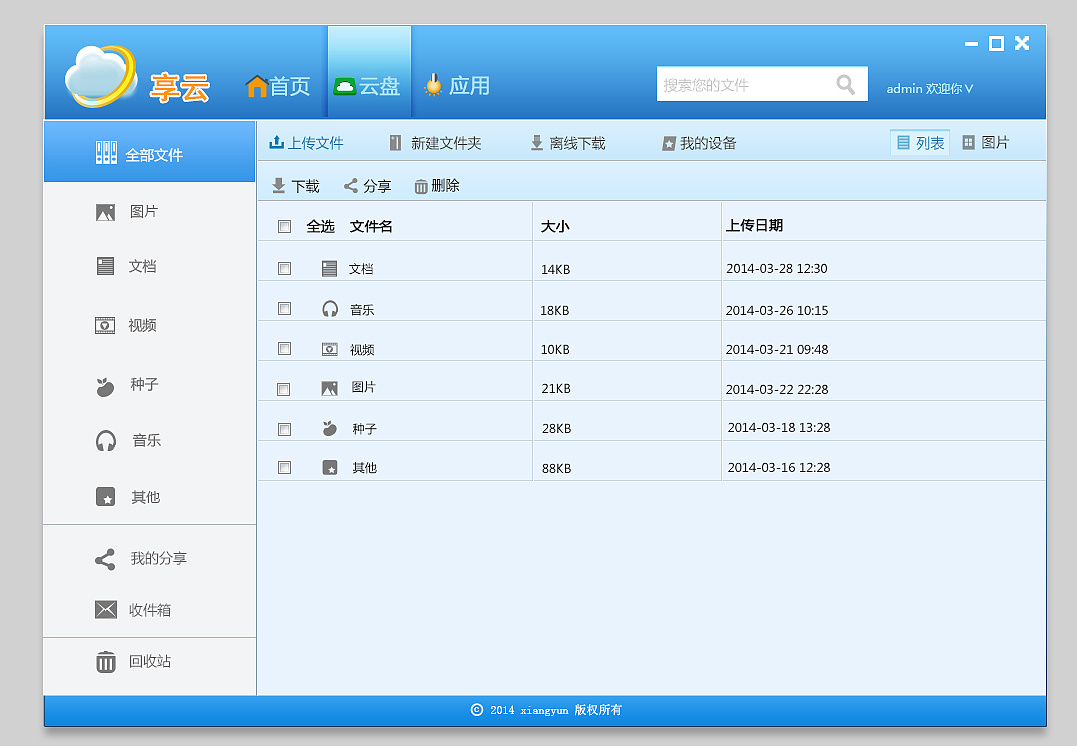Click the 音乐 headphones icon in file list
1077x746 pixels.
coord(330,308)
